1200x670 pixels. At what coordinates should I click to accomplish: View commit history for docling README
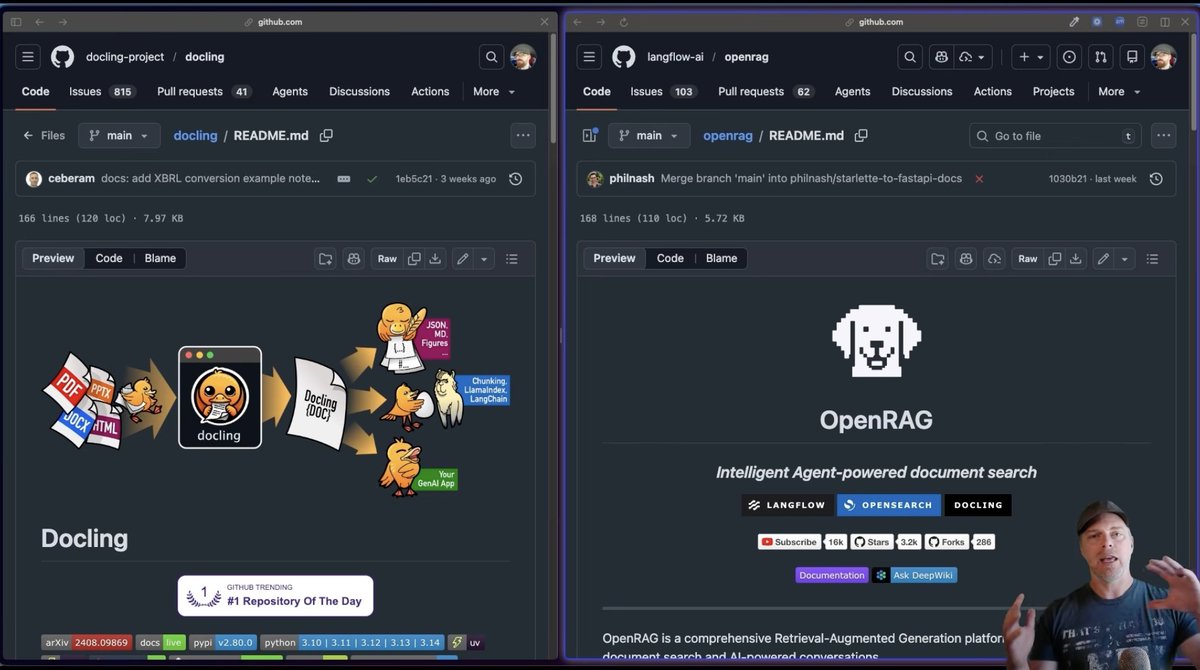[x=515, y=179]
